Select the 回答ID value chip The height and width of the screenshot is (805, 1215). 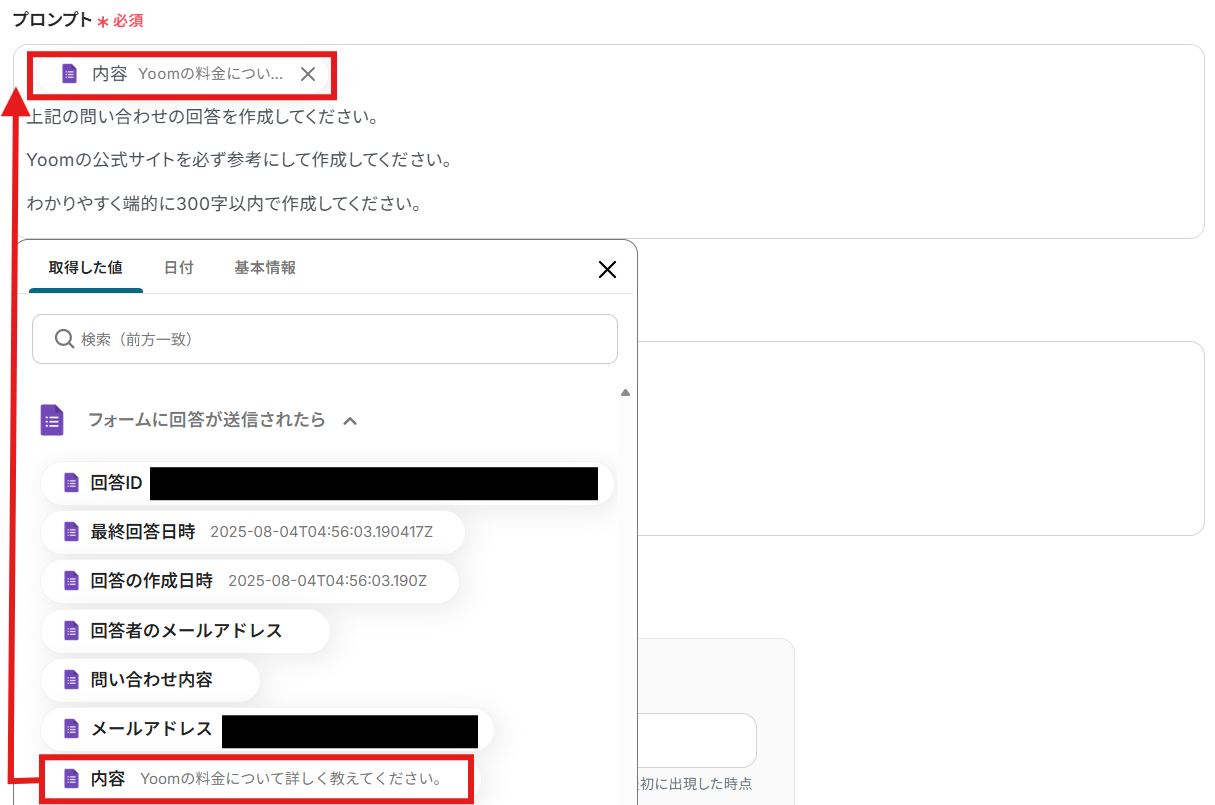tap(327, 484)
